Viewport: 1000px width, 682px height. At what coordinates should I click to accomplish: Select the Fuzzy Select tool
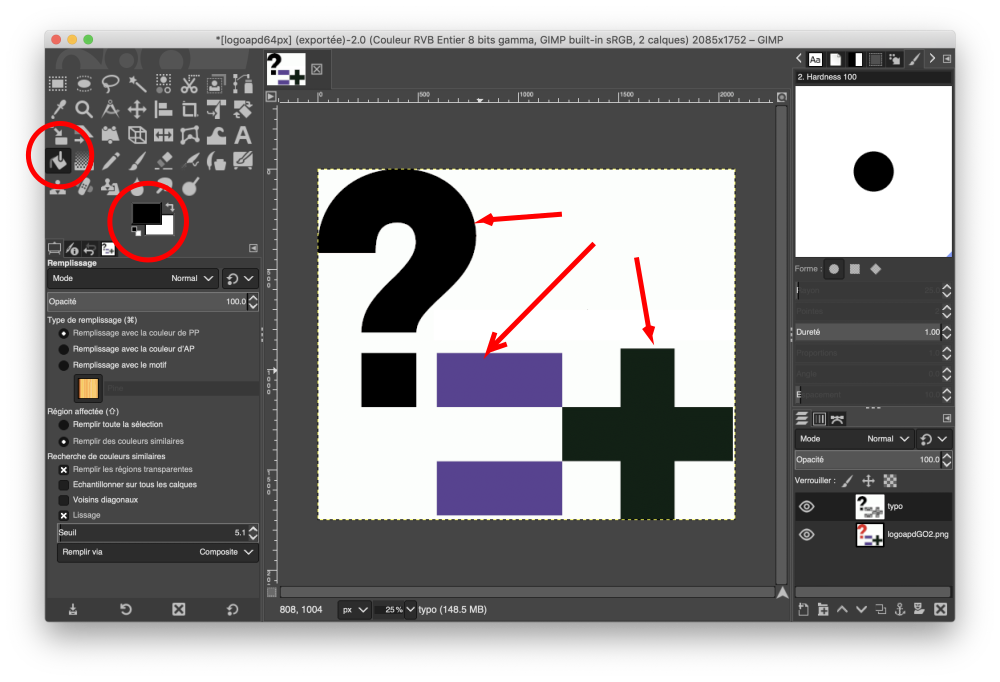pyautogui.click(x=138, y=83)
